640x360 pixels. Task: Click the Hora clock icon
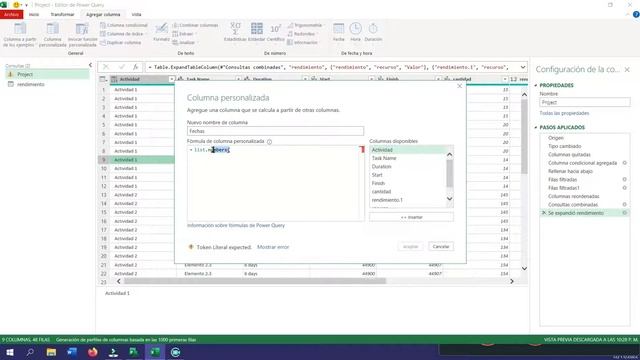(x=356, y=29)
